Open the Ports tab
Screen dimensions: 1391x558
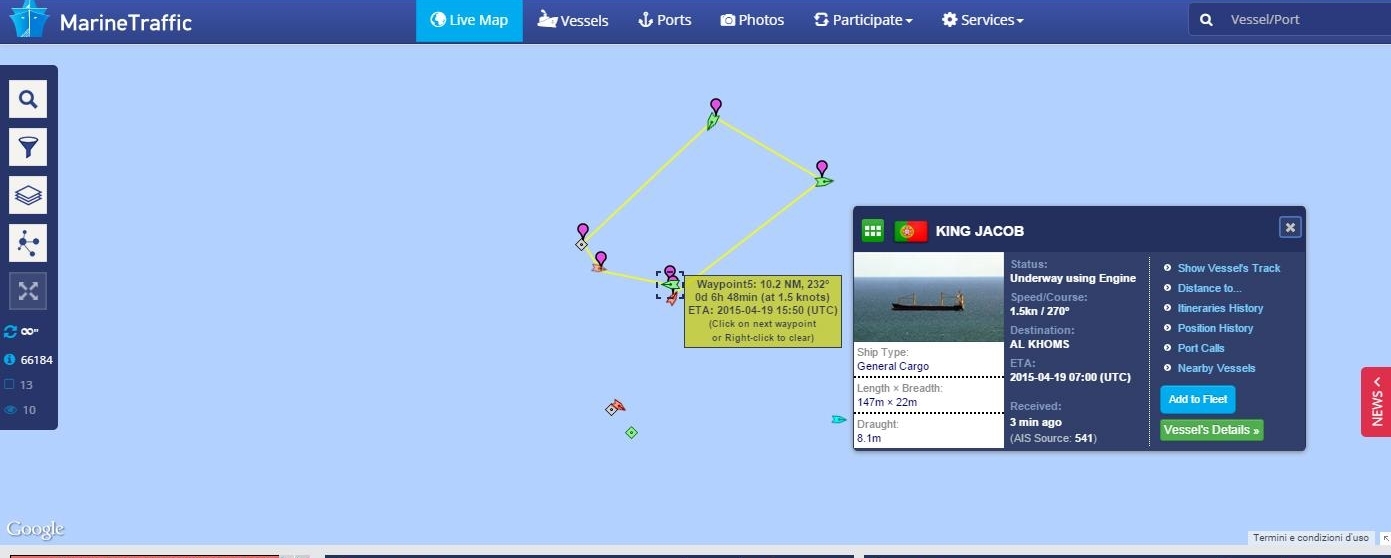pyautogui.click(x=665, y=20)
